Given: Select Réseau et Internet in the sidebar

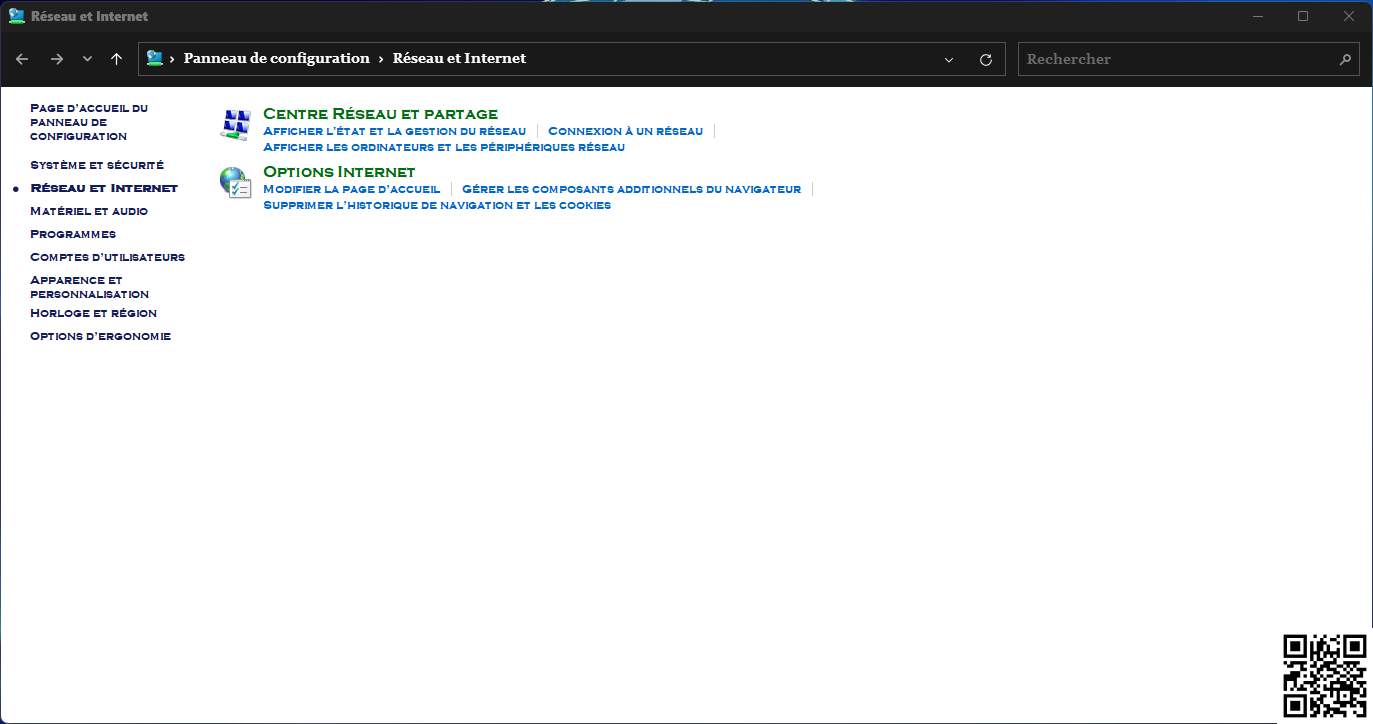Looking at the screenshot, I should [x=104, y=188].
